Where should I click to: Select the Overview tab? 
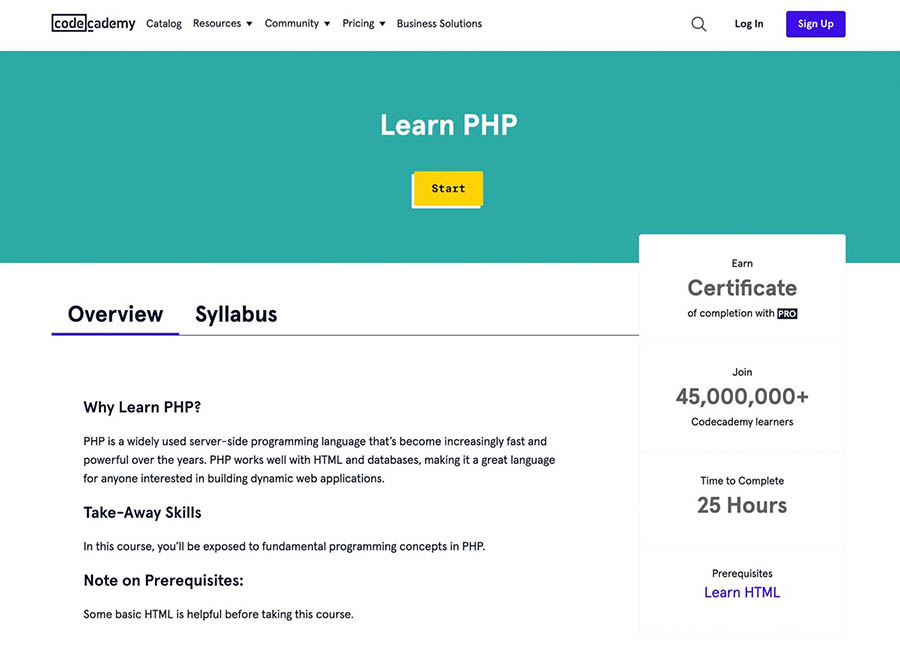click(x=115, y=314)
